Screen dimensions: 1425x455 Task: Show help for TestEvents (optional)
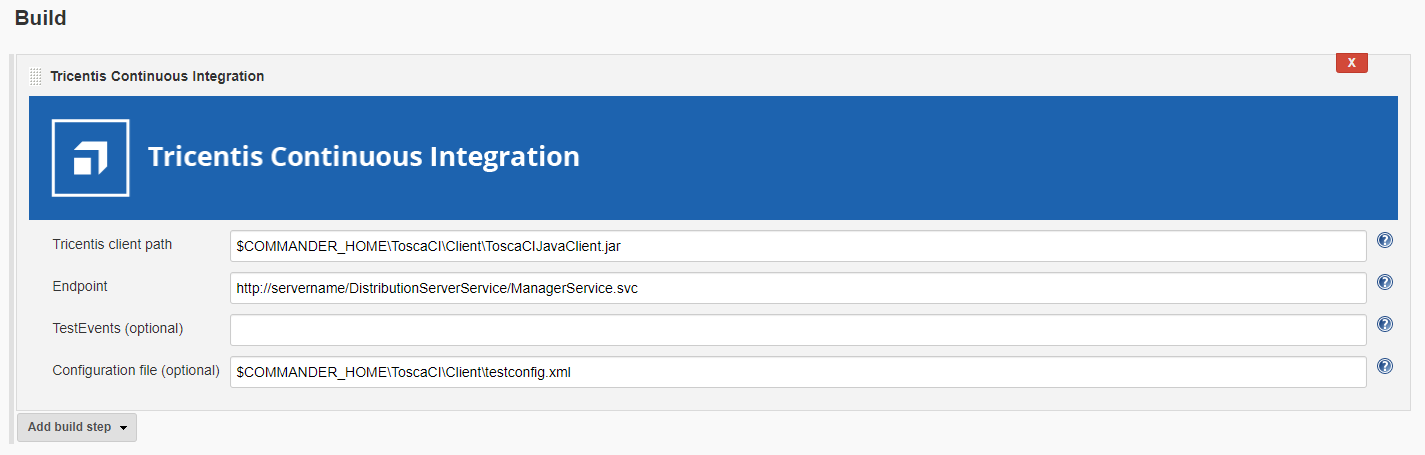pyautogui.click(x=1385, y=324)
